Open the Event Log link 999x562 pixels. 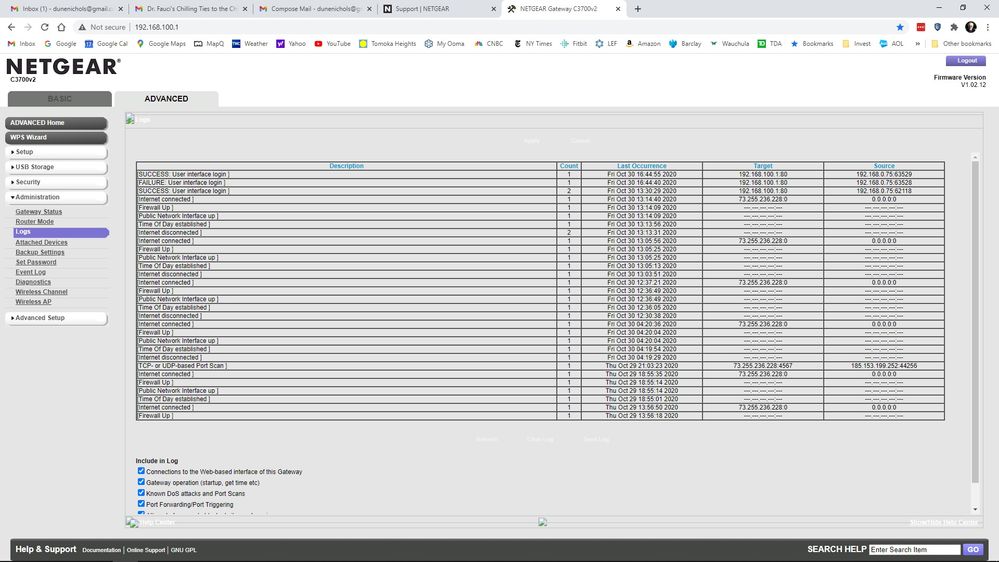(x=31, y=272)
